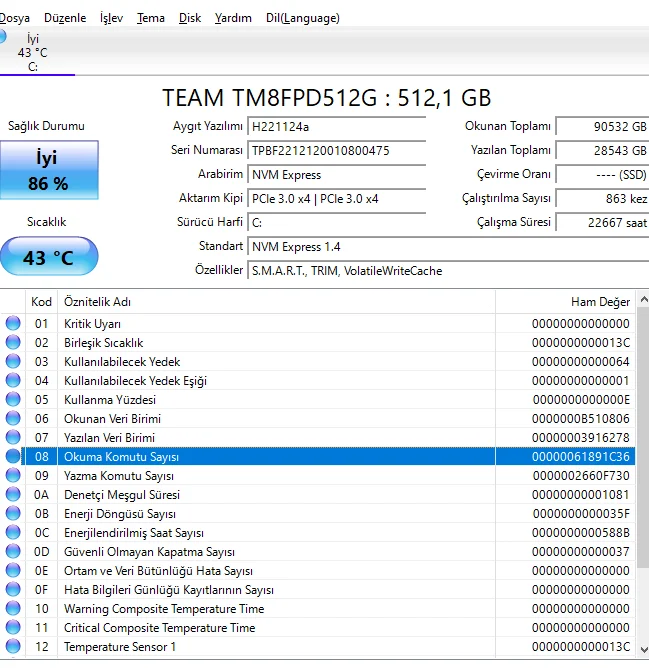Click the Çalıştırılma Sayısı value 863 kez
The height and width of the screenshot is (668, 649).
pyautogui.click(x=603, y=199)
